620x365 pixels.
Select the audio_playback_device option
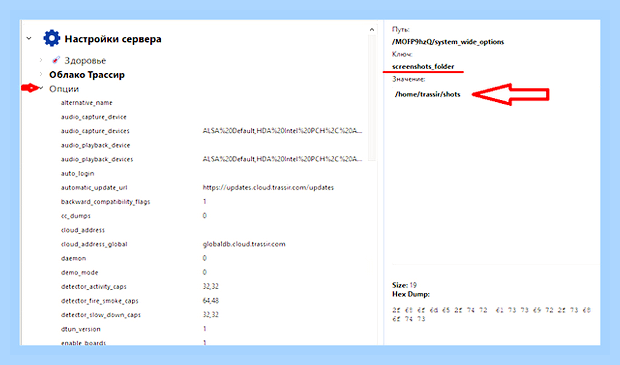tap(95, 145)
